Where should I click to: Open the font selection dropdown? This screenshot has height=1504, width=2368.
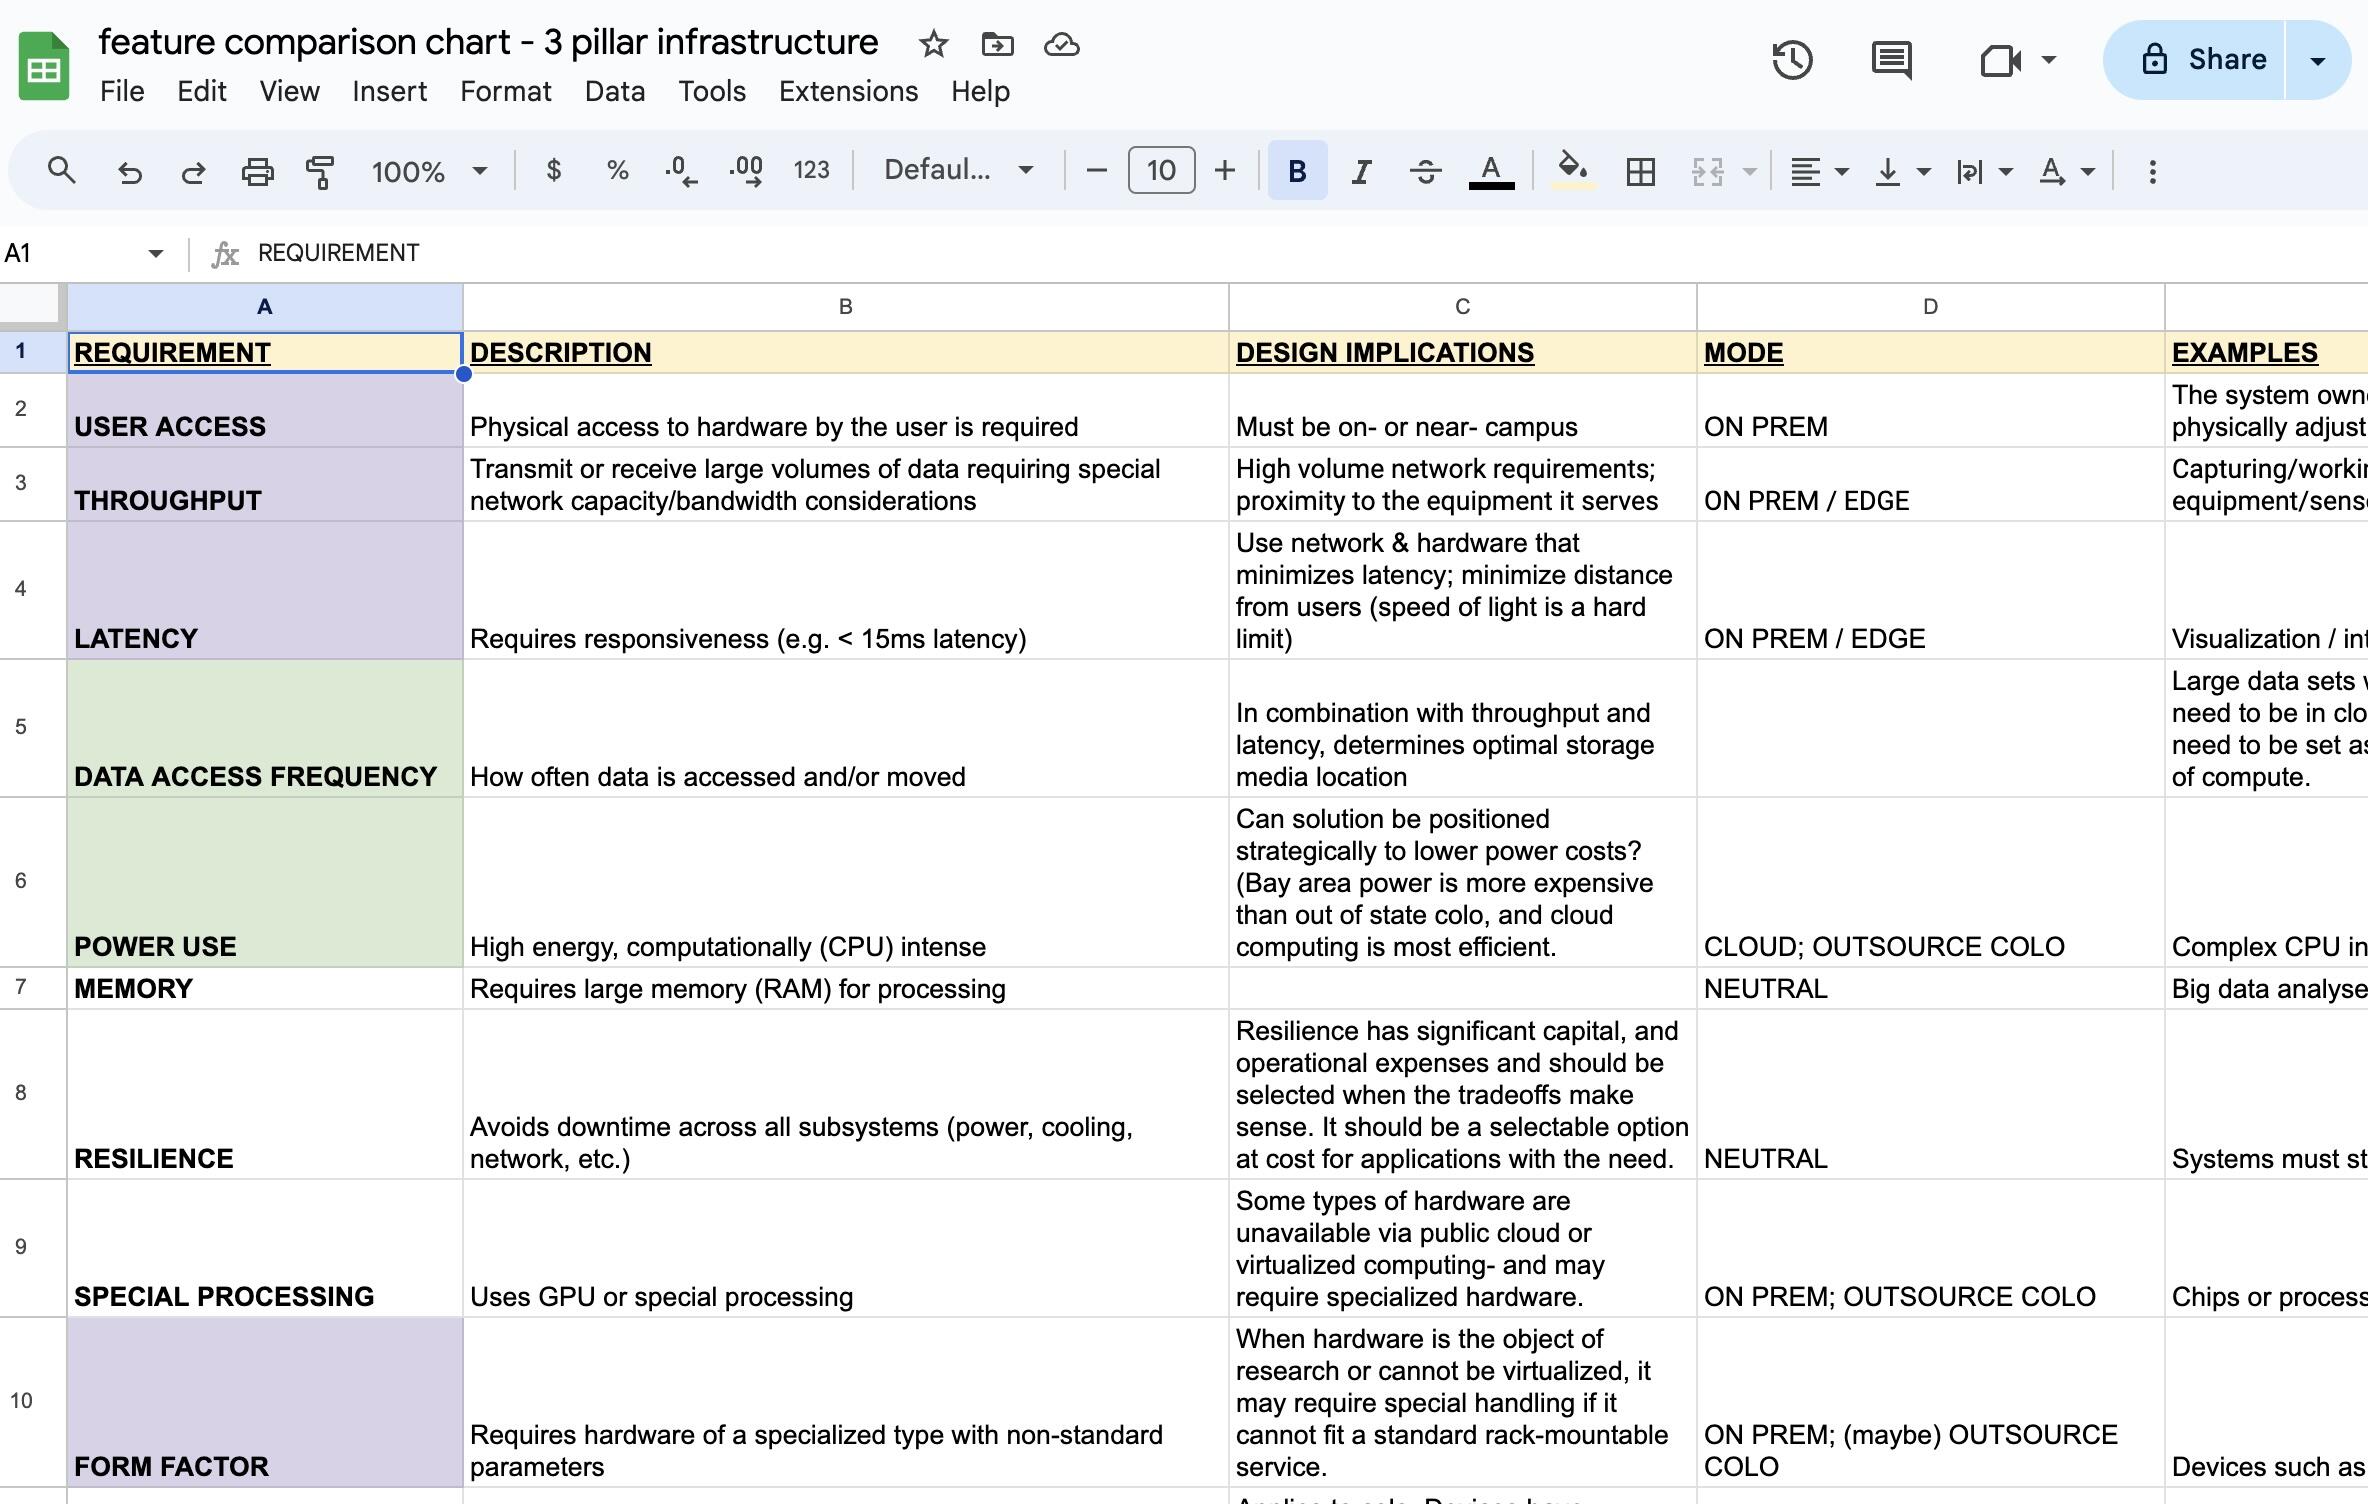click(955, 170)
